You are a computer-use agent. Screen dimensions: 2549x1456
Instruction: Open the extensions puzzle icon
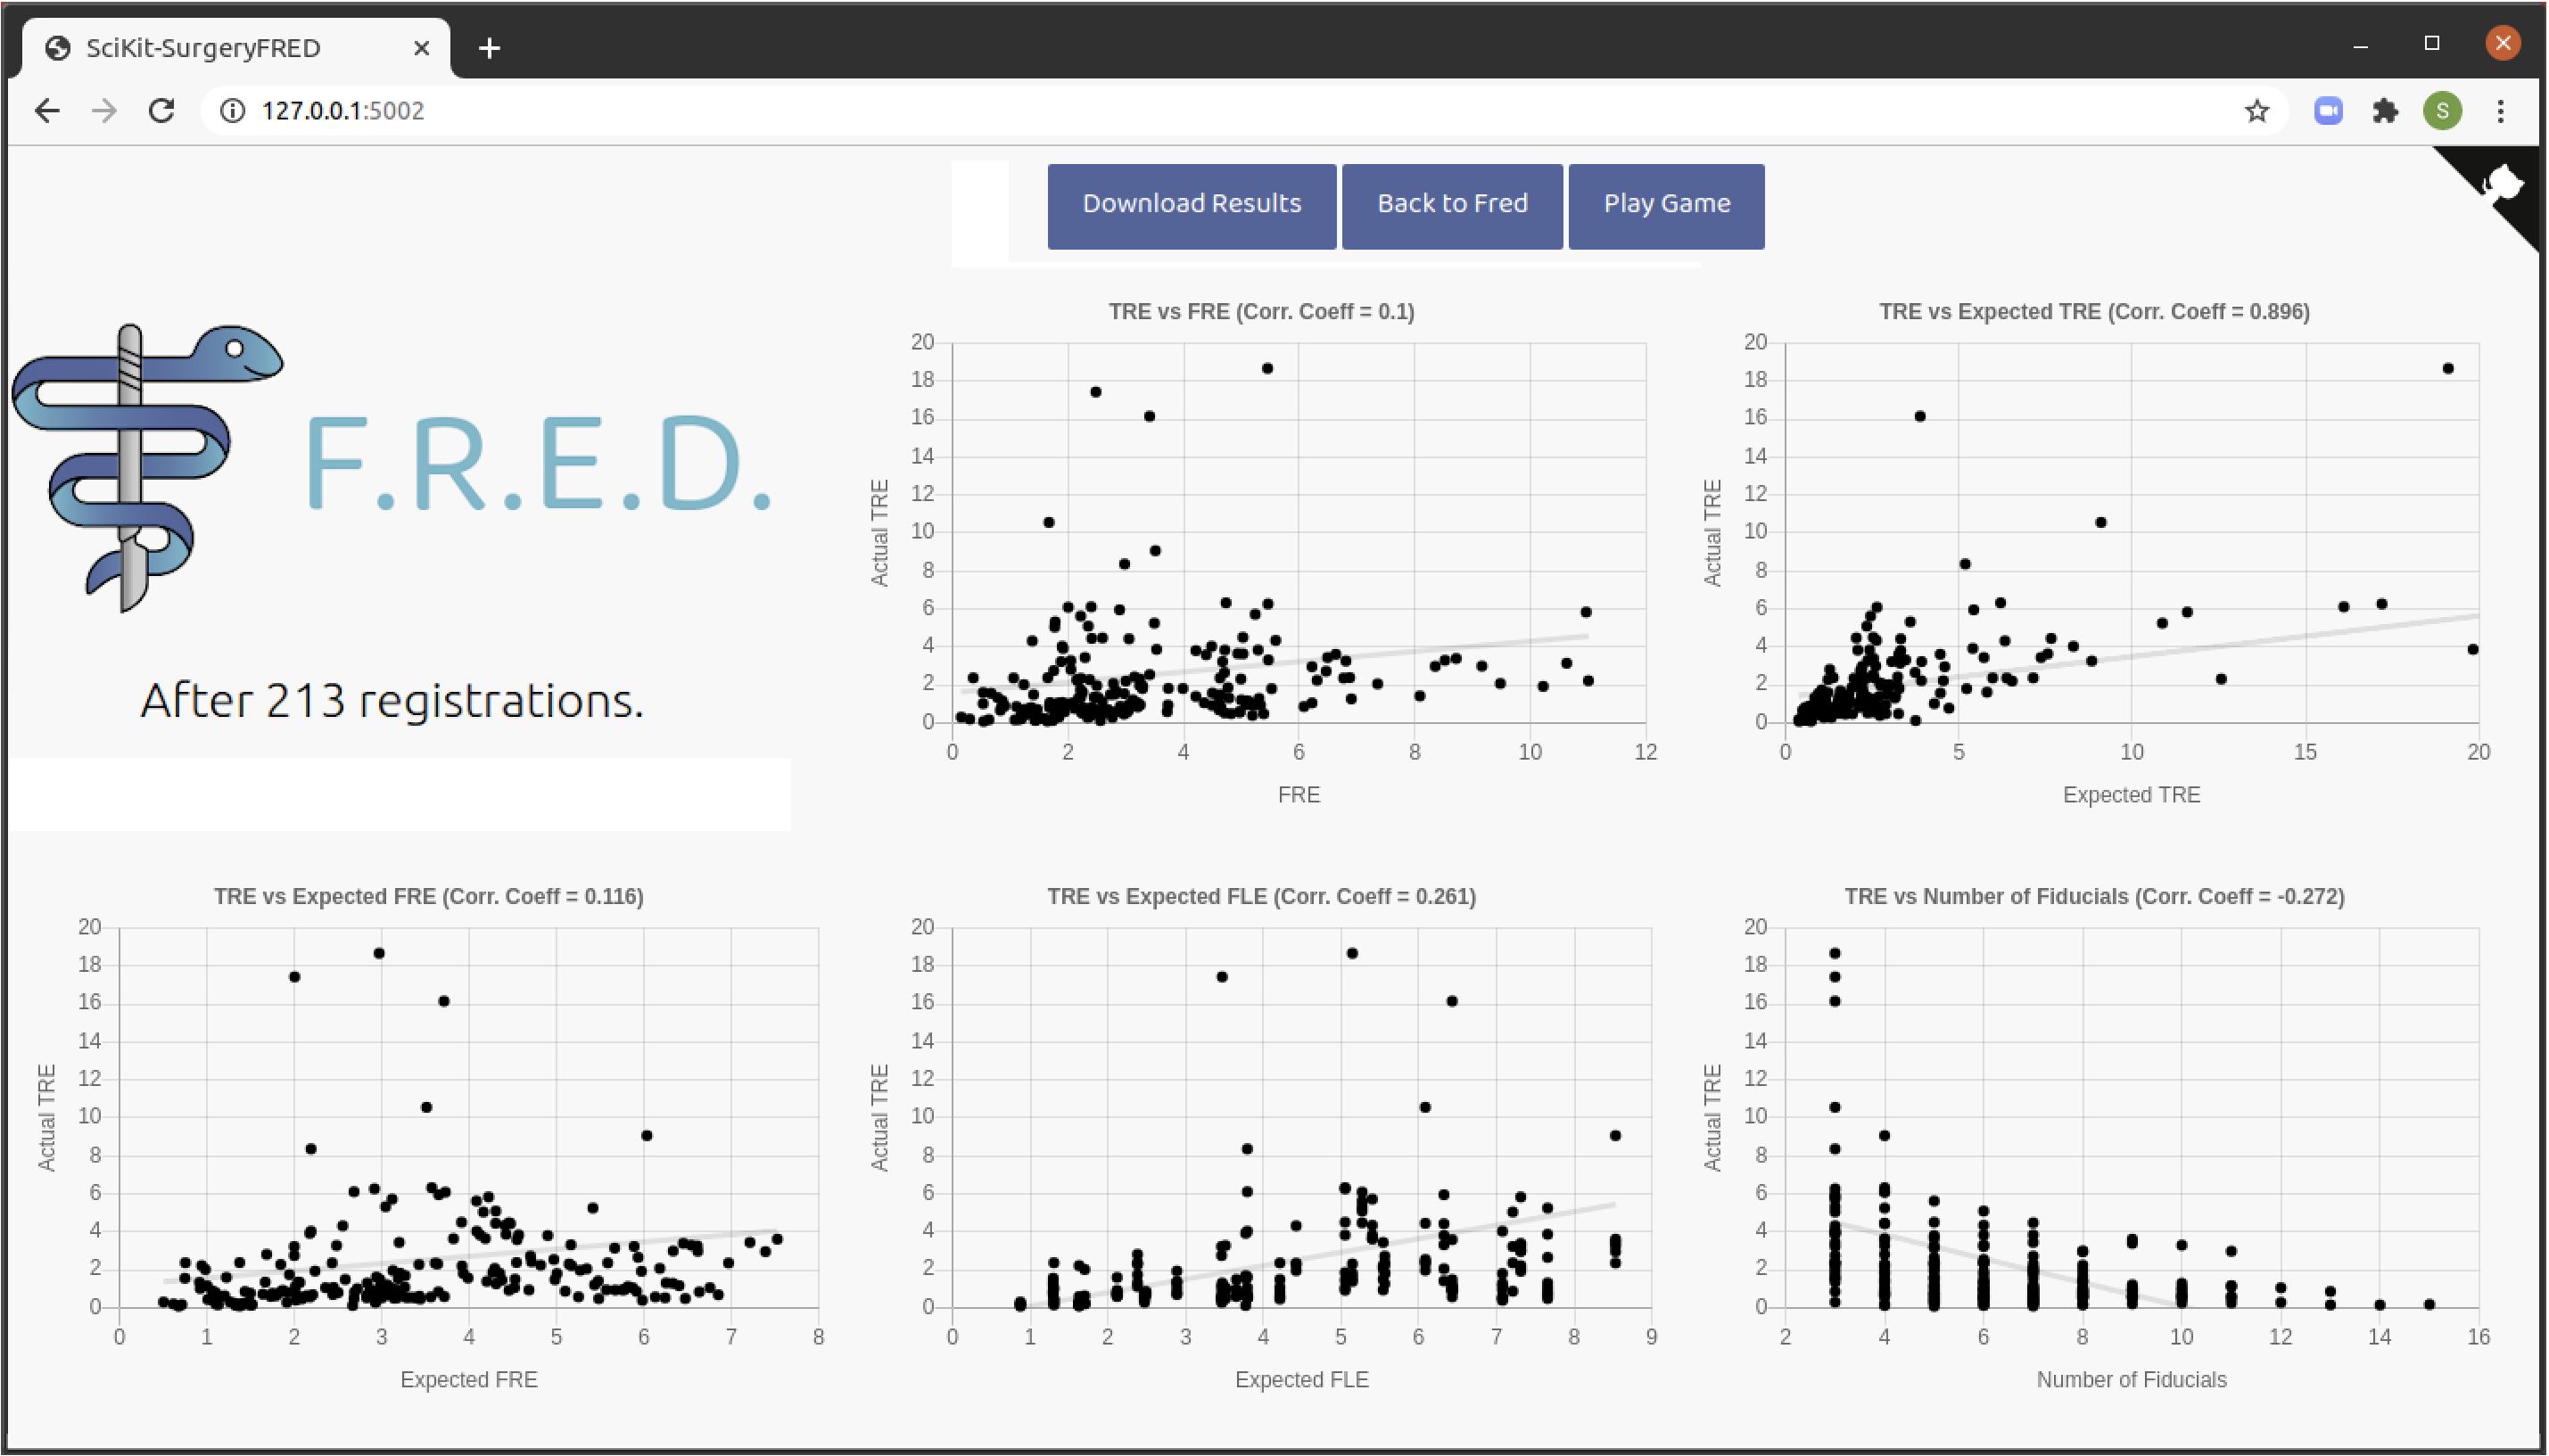coord(2385,110)
